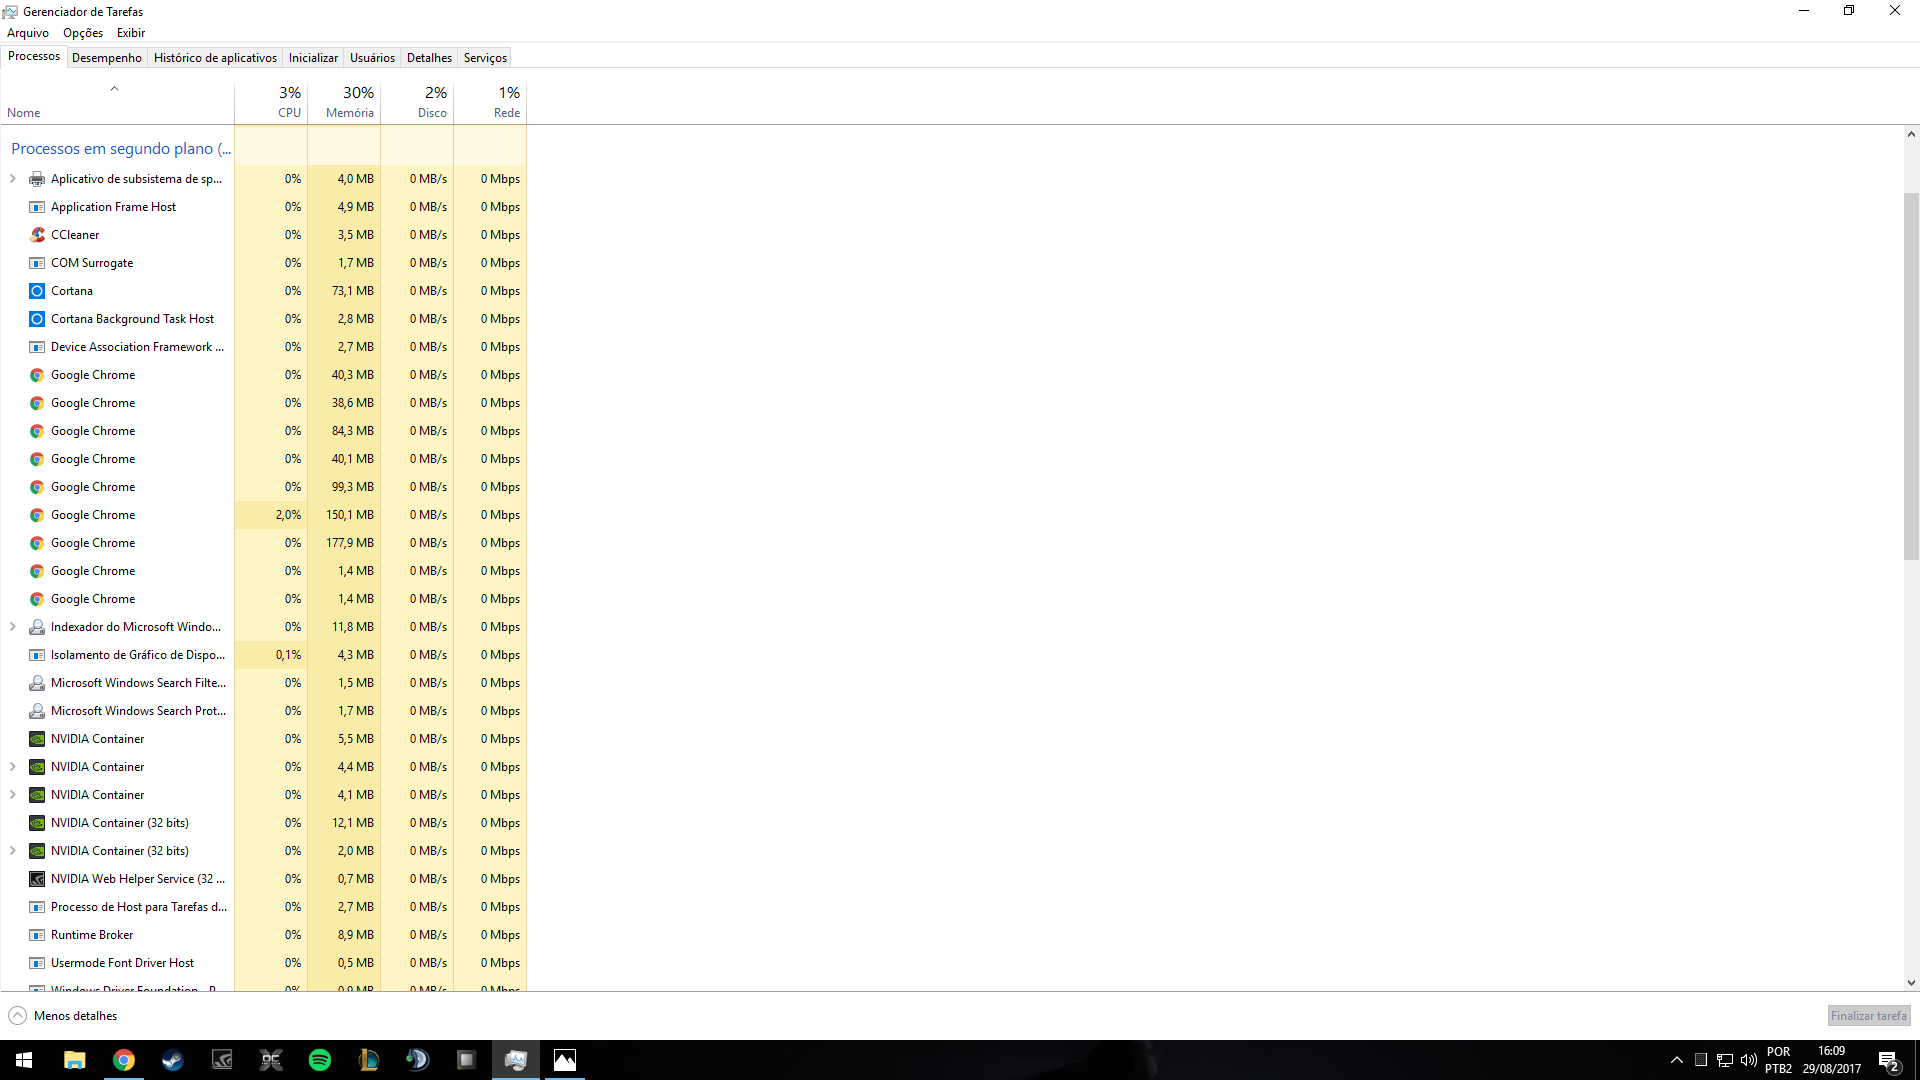1920x1080 pixels.
Task: Click the COM Surrogate process icon
Action: [x=37, y=263]
